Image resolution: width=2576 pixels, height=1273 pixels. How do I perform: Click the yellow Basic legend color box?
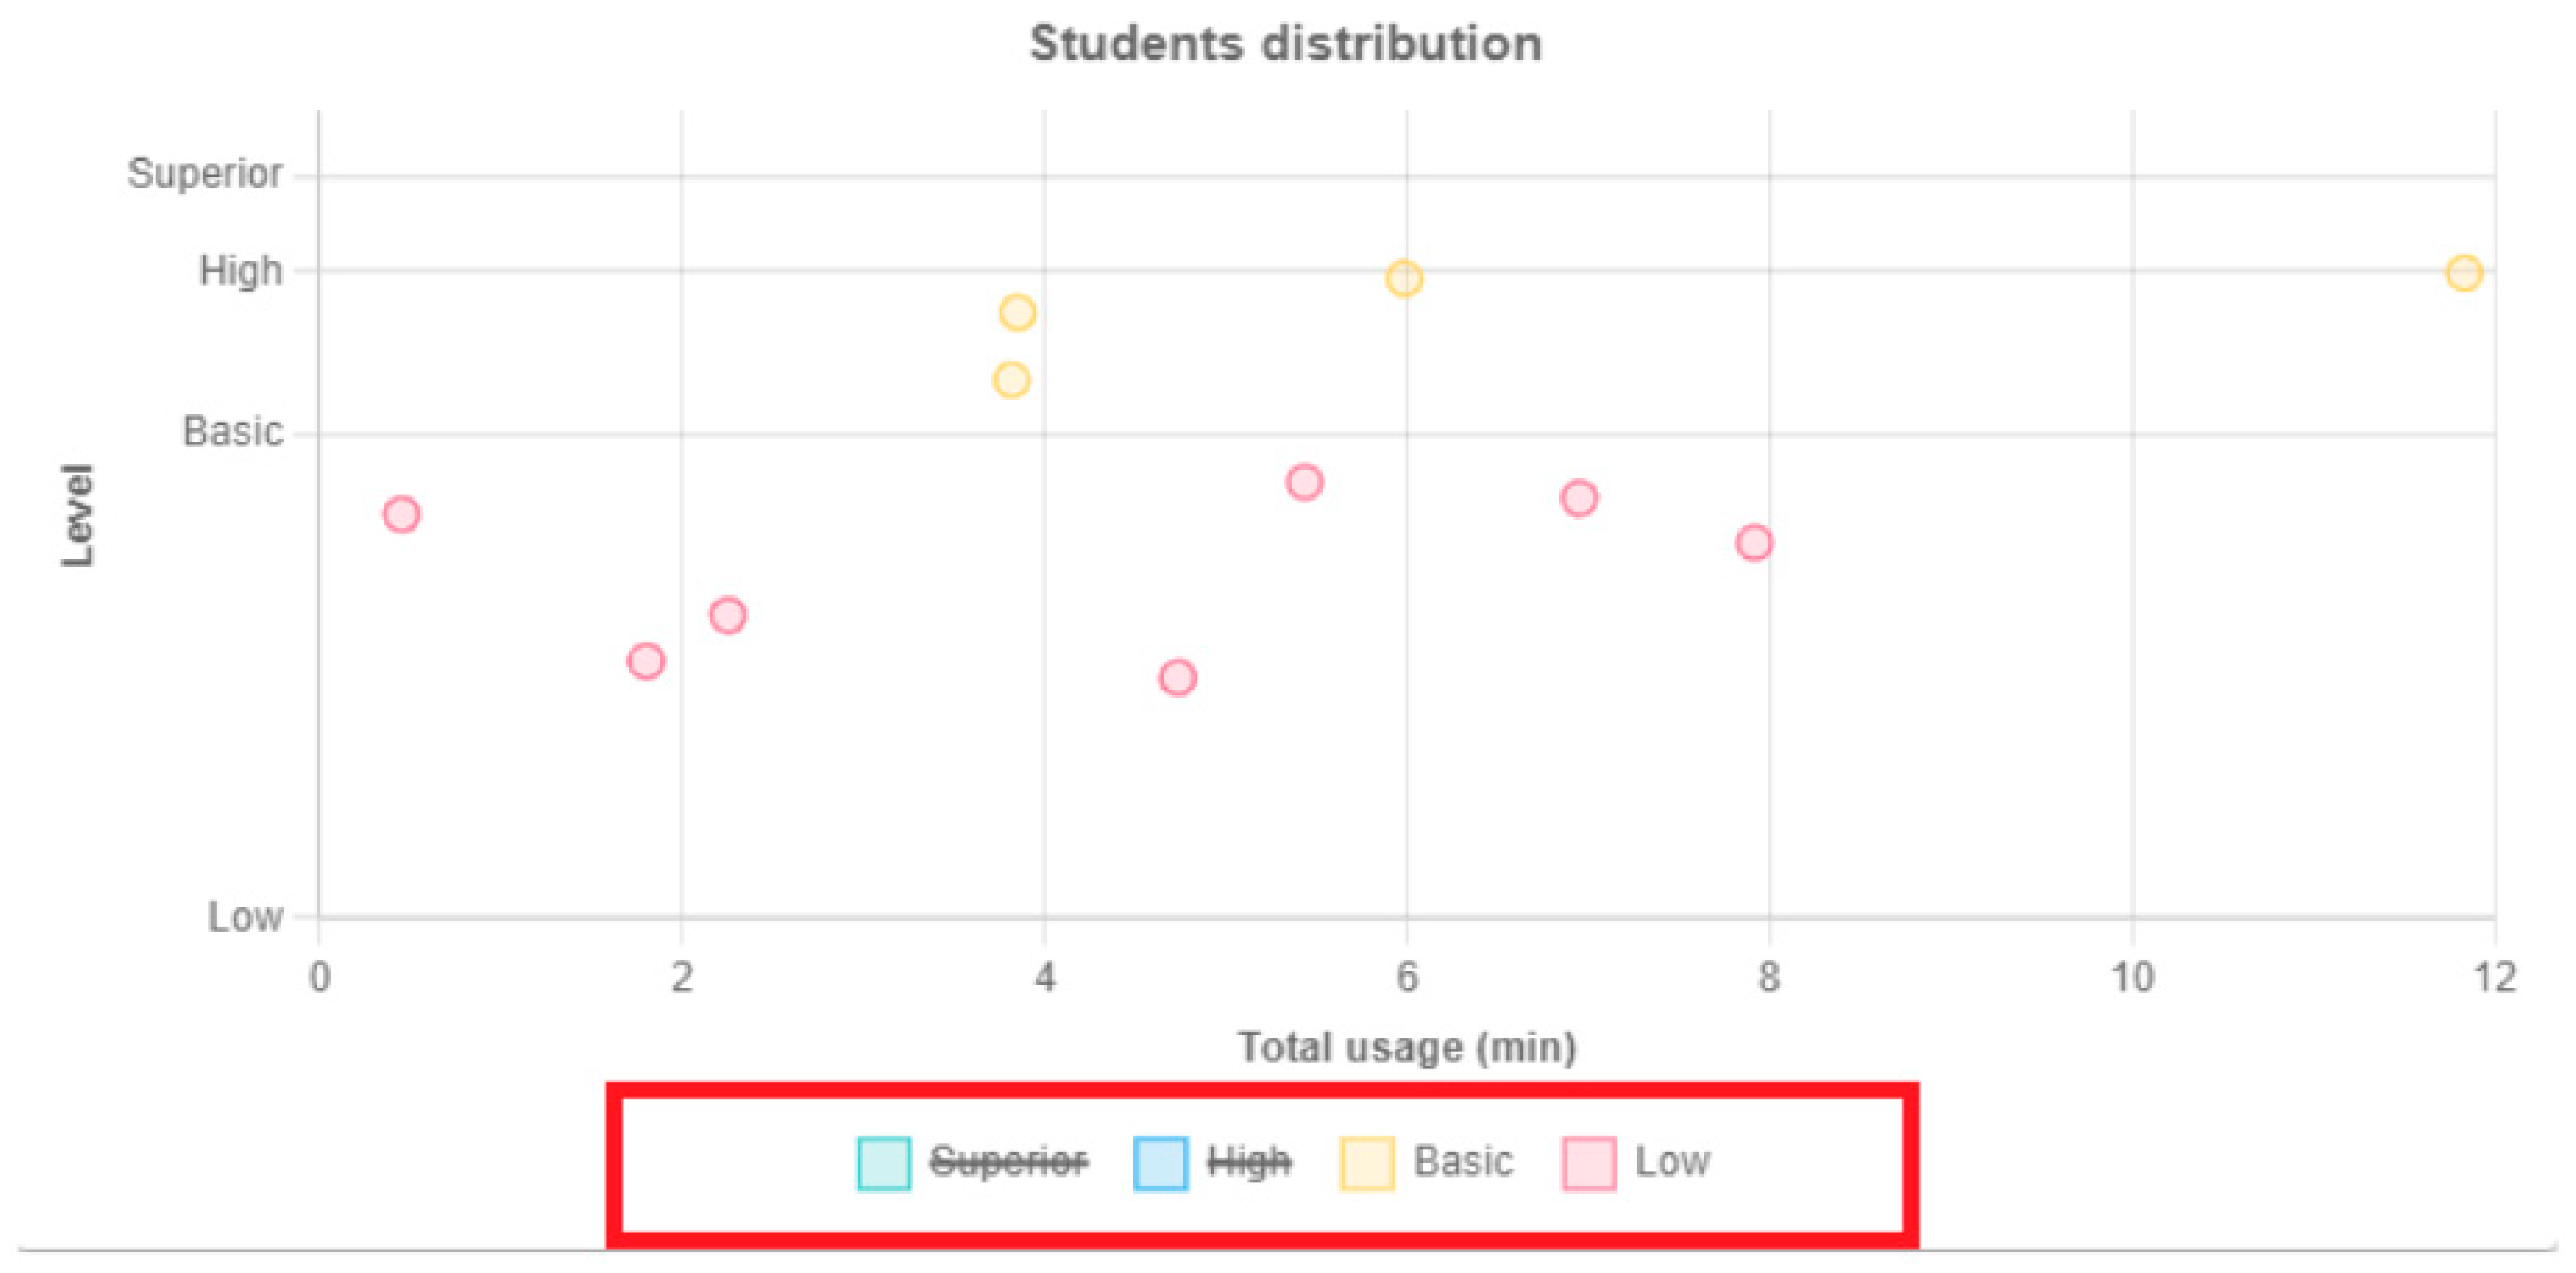(1367, 1163)
